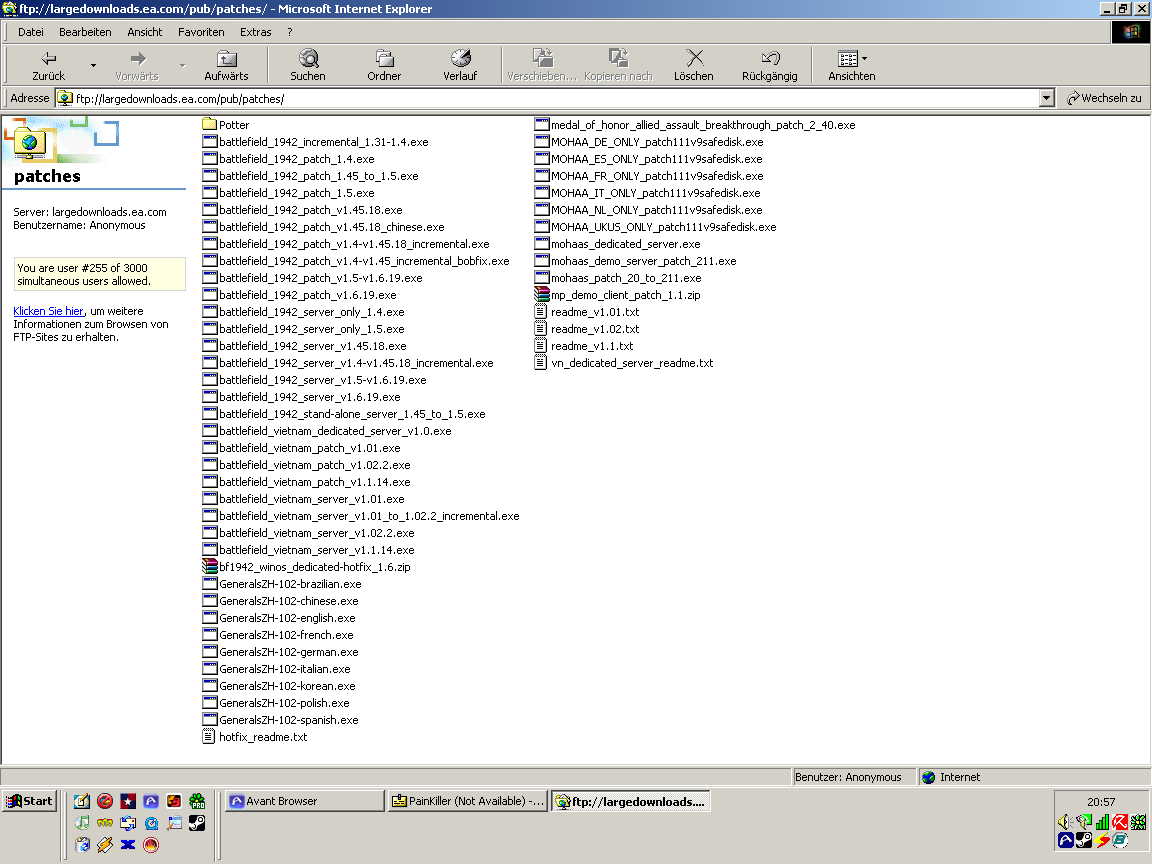Open the Extras menu

[x=256, y=32]
